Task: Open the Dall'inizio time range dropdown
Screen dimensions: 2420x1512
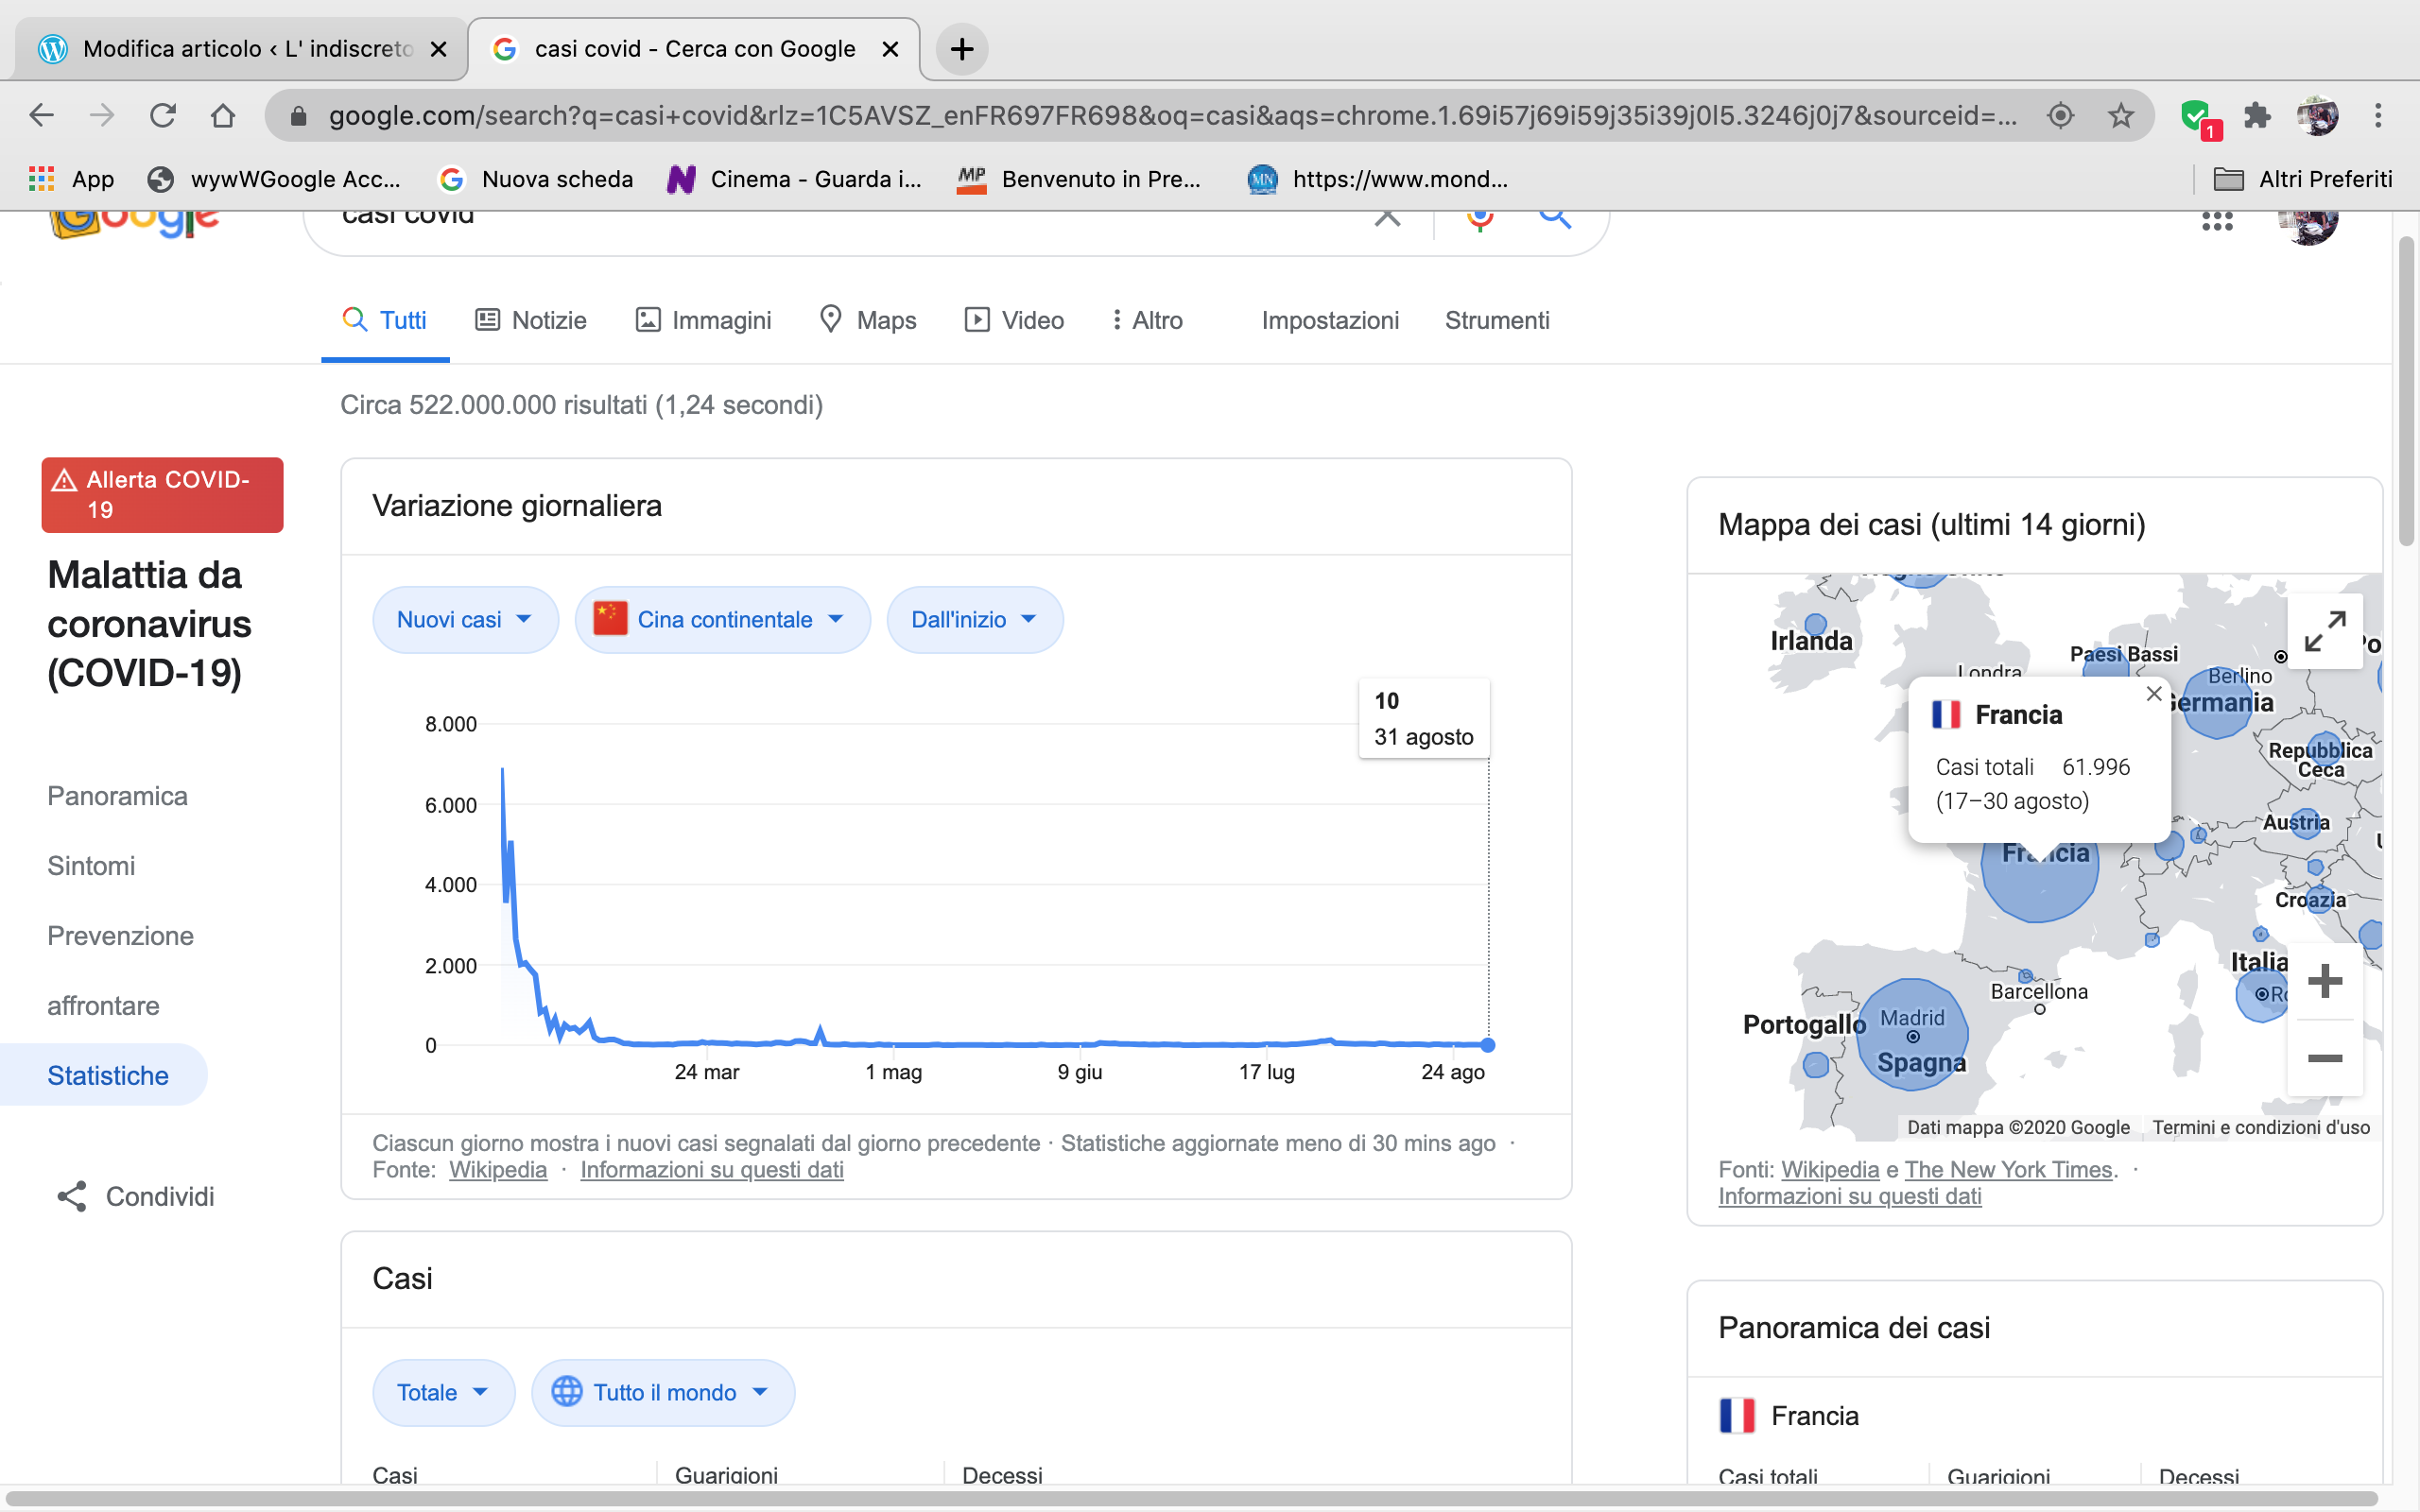Action: tap(974, 620)
